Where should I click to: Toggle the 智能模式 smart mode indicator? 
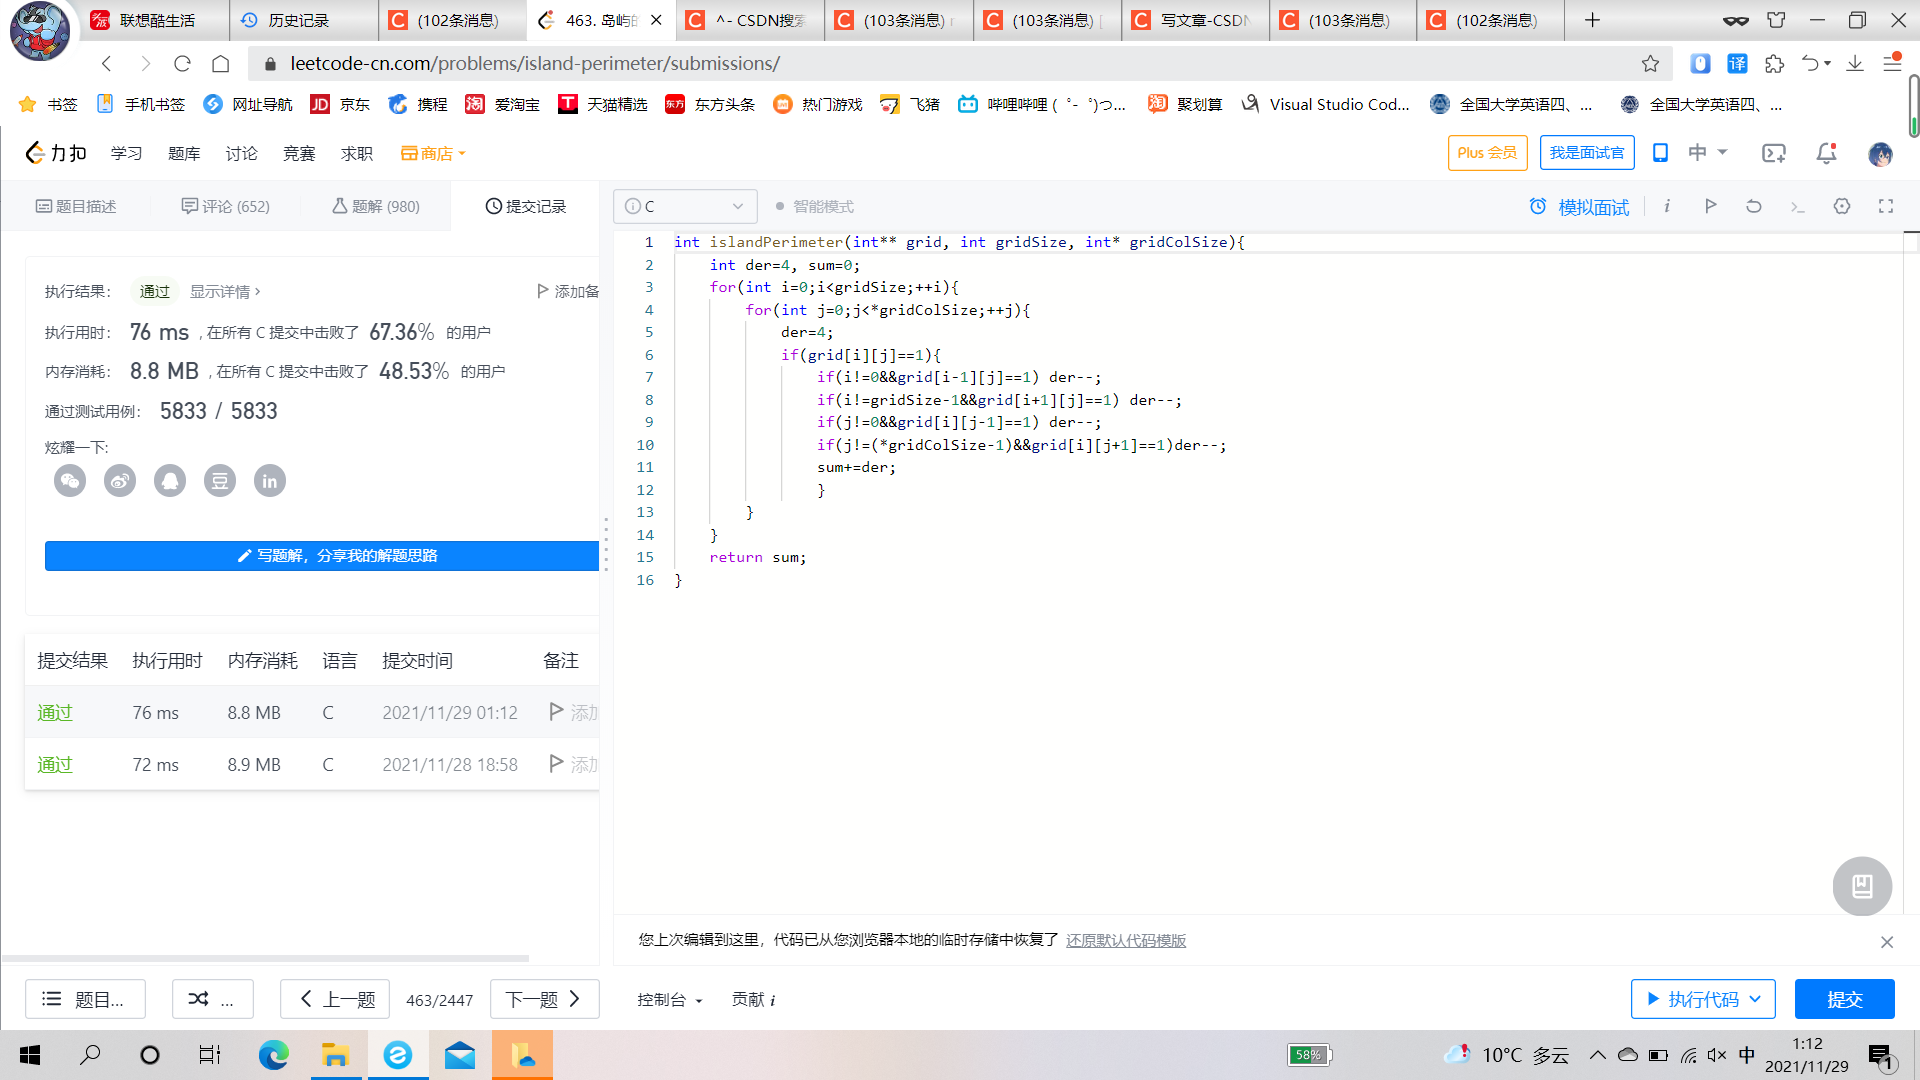pyautogui.click(x=814, y=207)
